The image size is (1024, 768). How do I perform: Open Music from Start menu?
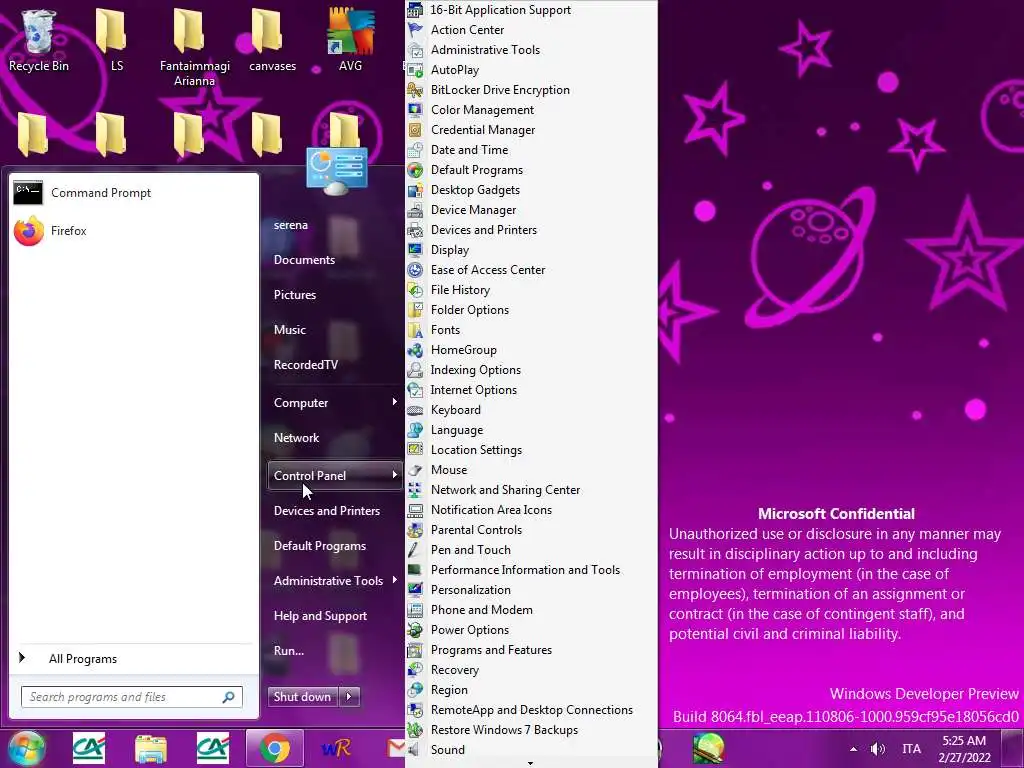(x=290, y=330)
